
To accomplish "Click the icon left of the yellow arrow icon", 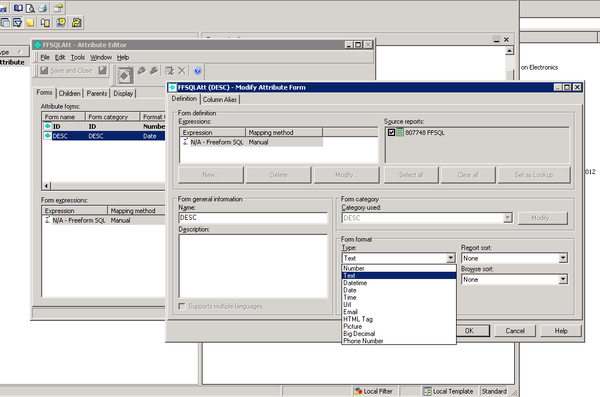I will (61, 23).
